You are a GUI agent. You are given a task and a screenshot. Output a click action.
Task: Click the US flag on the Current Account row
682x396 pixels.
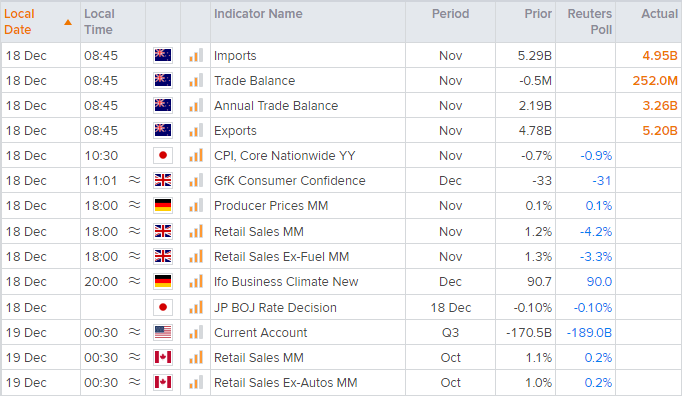point(163,332)
